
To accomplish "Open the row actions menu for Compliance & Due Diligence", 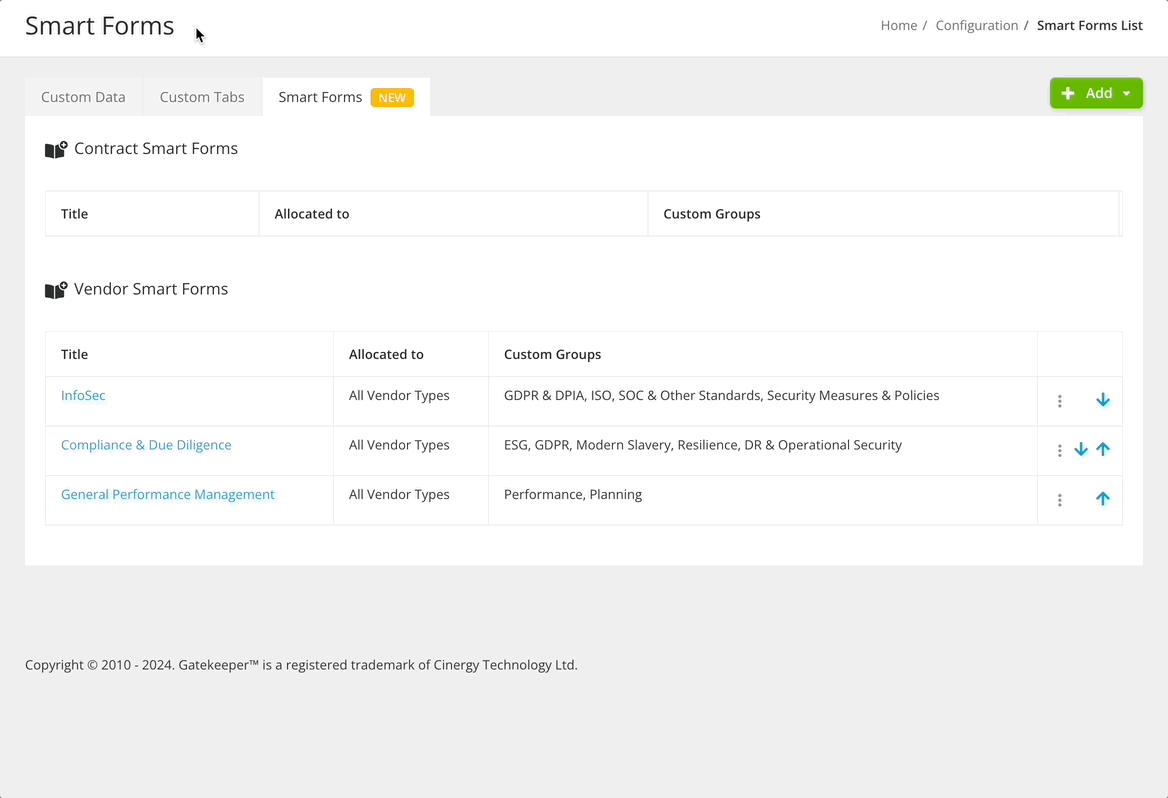I will (x=1059, y=450).
